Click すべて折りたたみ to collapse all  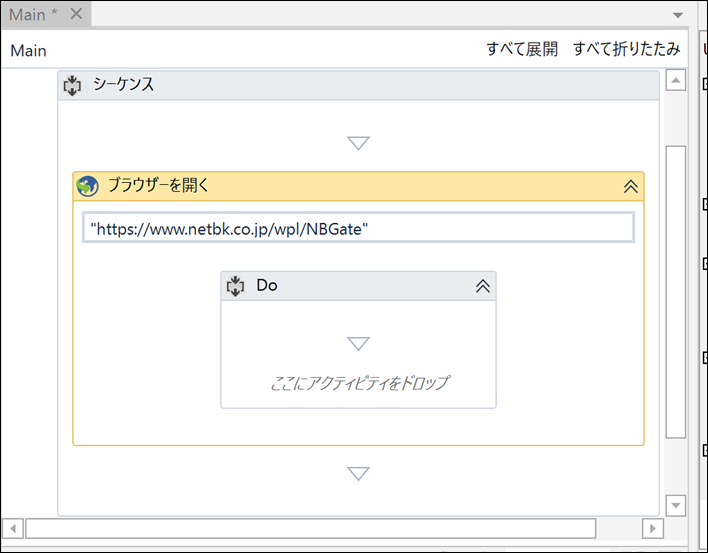tap(626, 49)
